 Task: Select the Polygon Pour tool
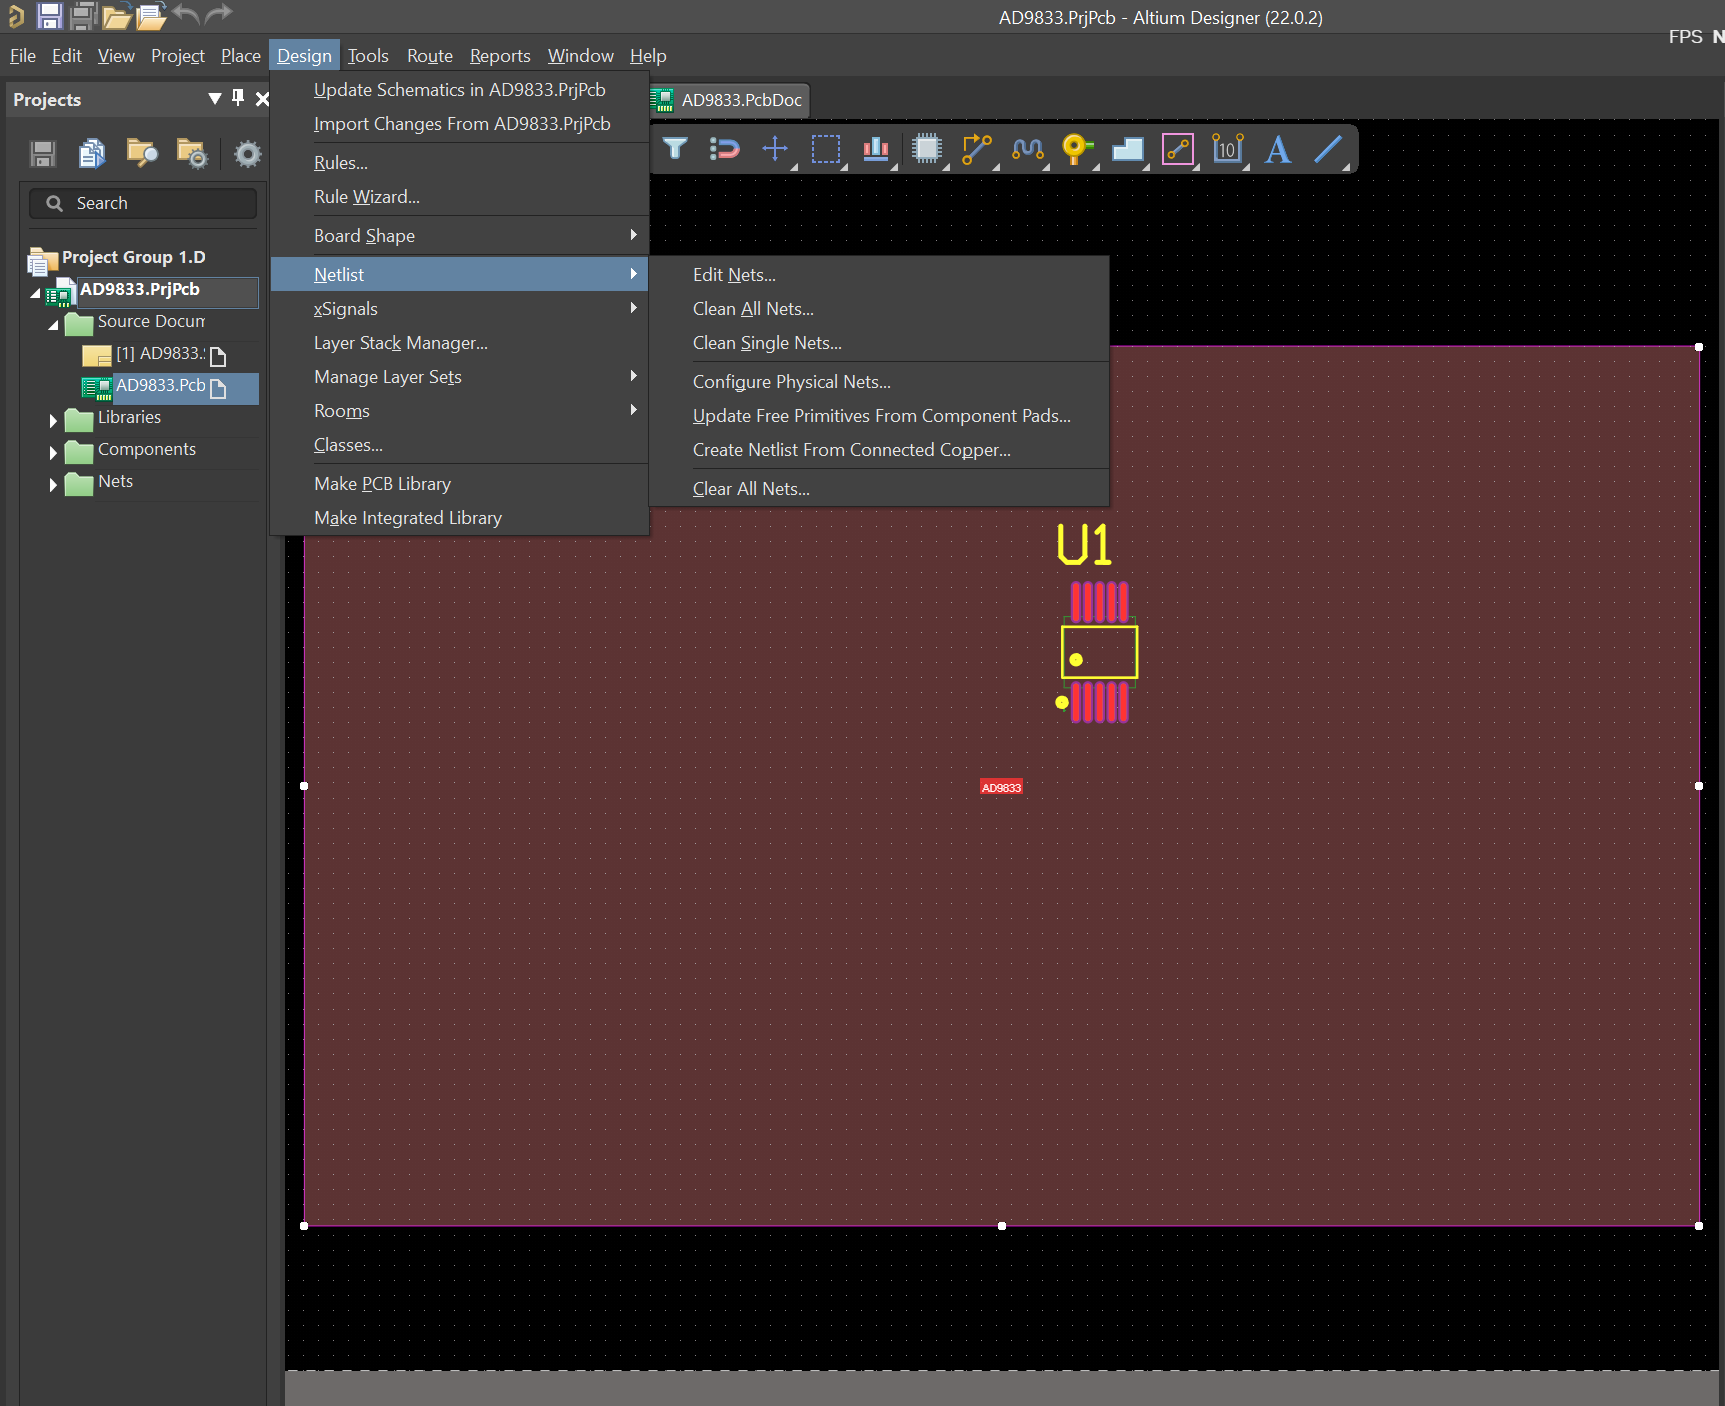point(1128,149)
